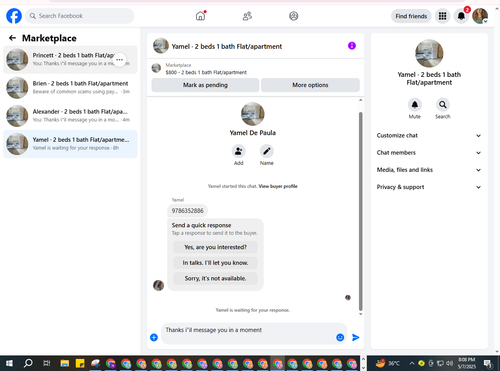Expand the Customize chat section
The width and height of the screenshot is (500, 371).
429,135
